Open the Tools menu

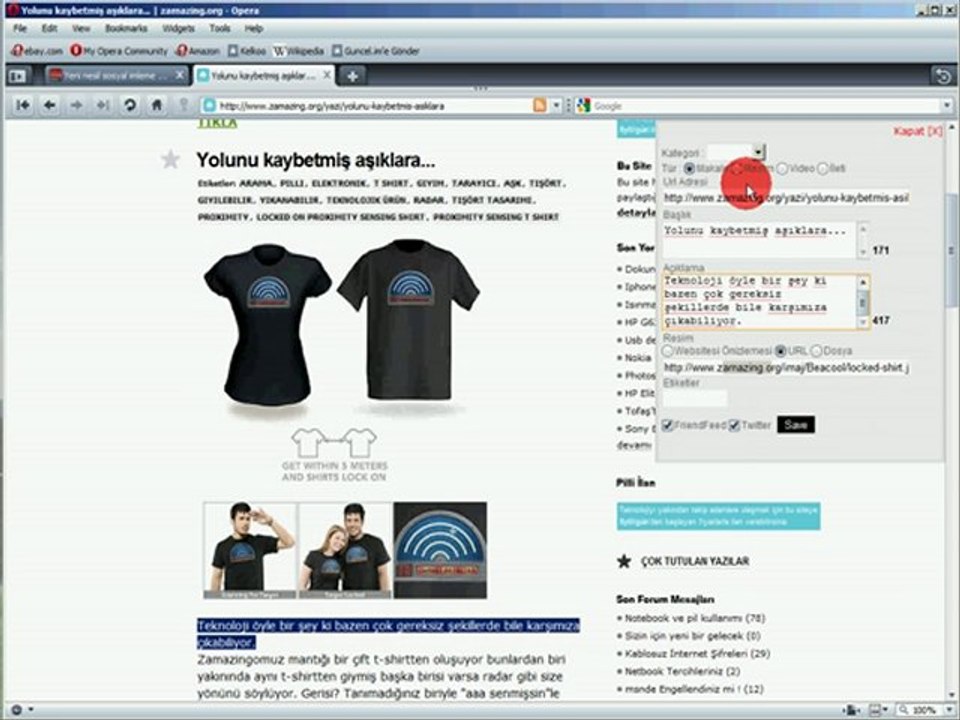pyautogui.click(x=220, y=28)
